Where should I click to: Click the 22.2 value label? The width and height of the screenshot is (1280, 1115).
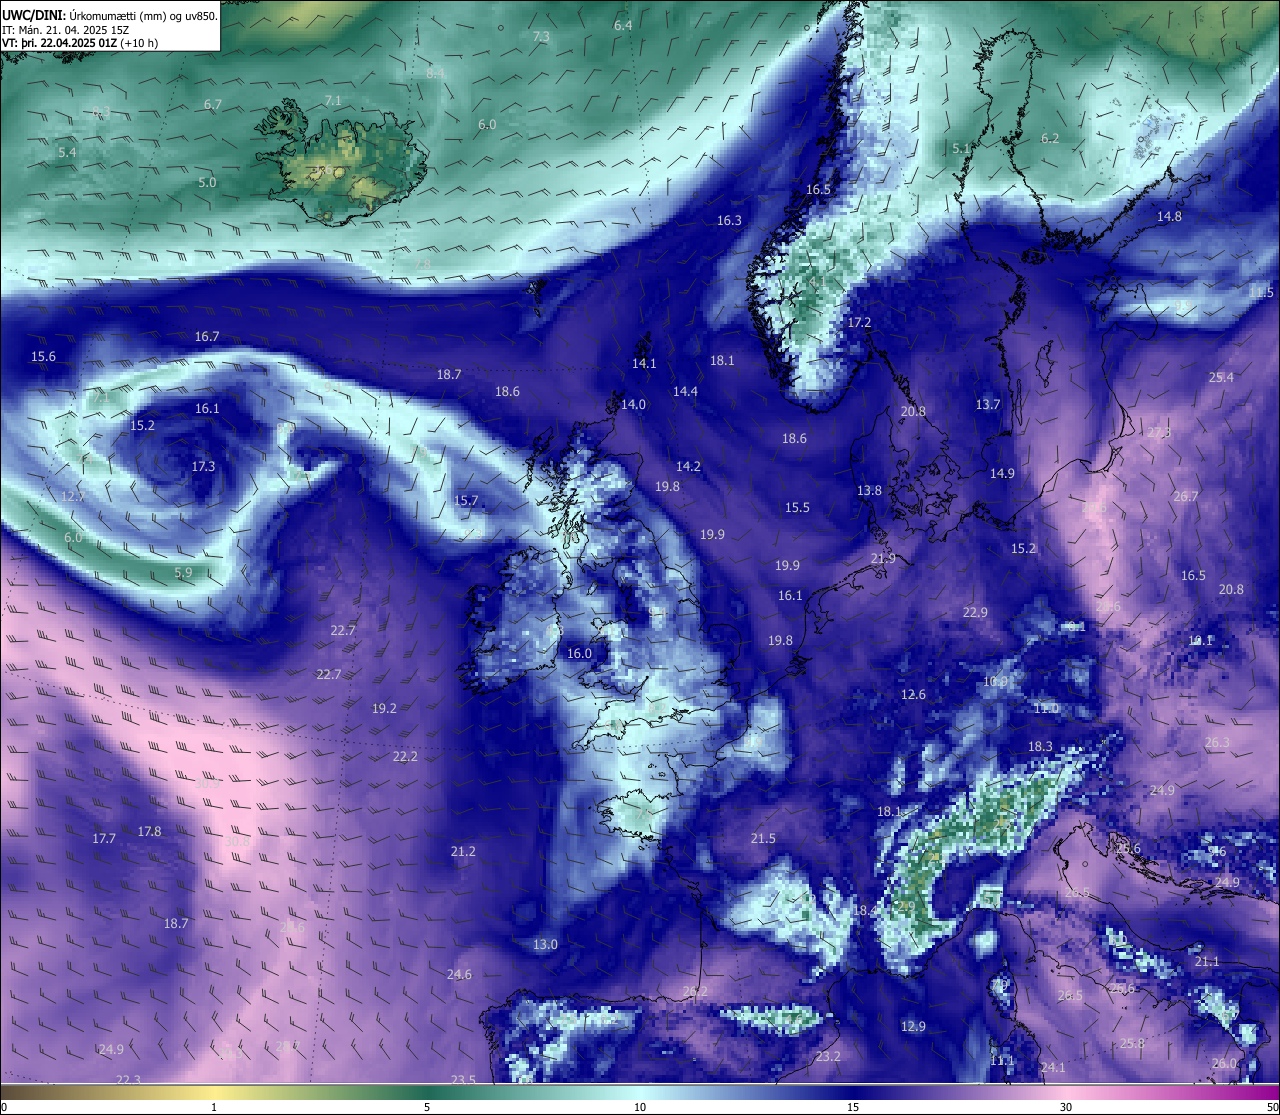tap(405, 756)
